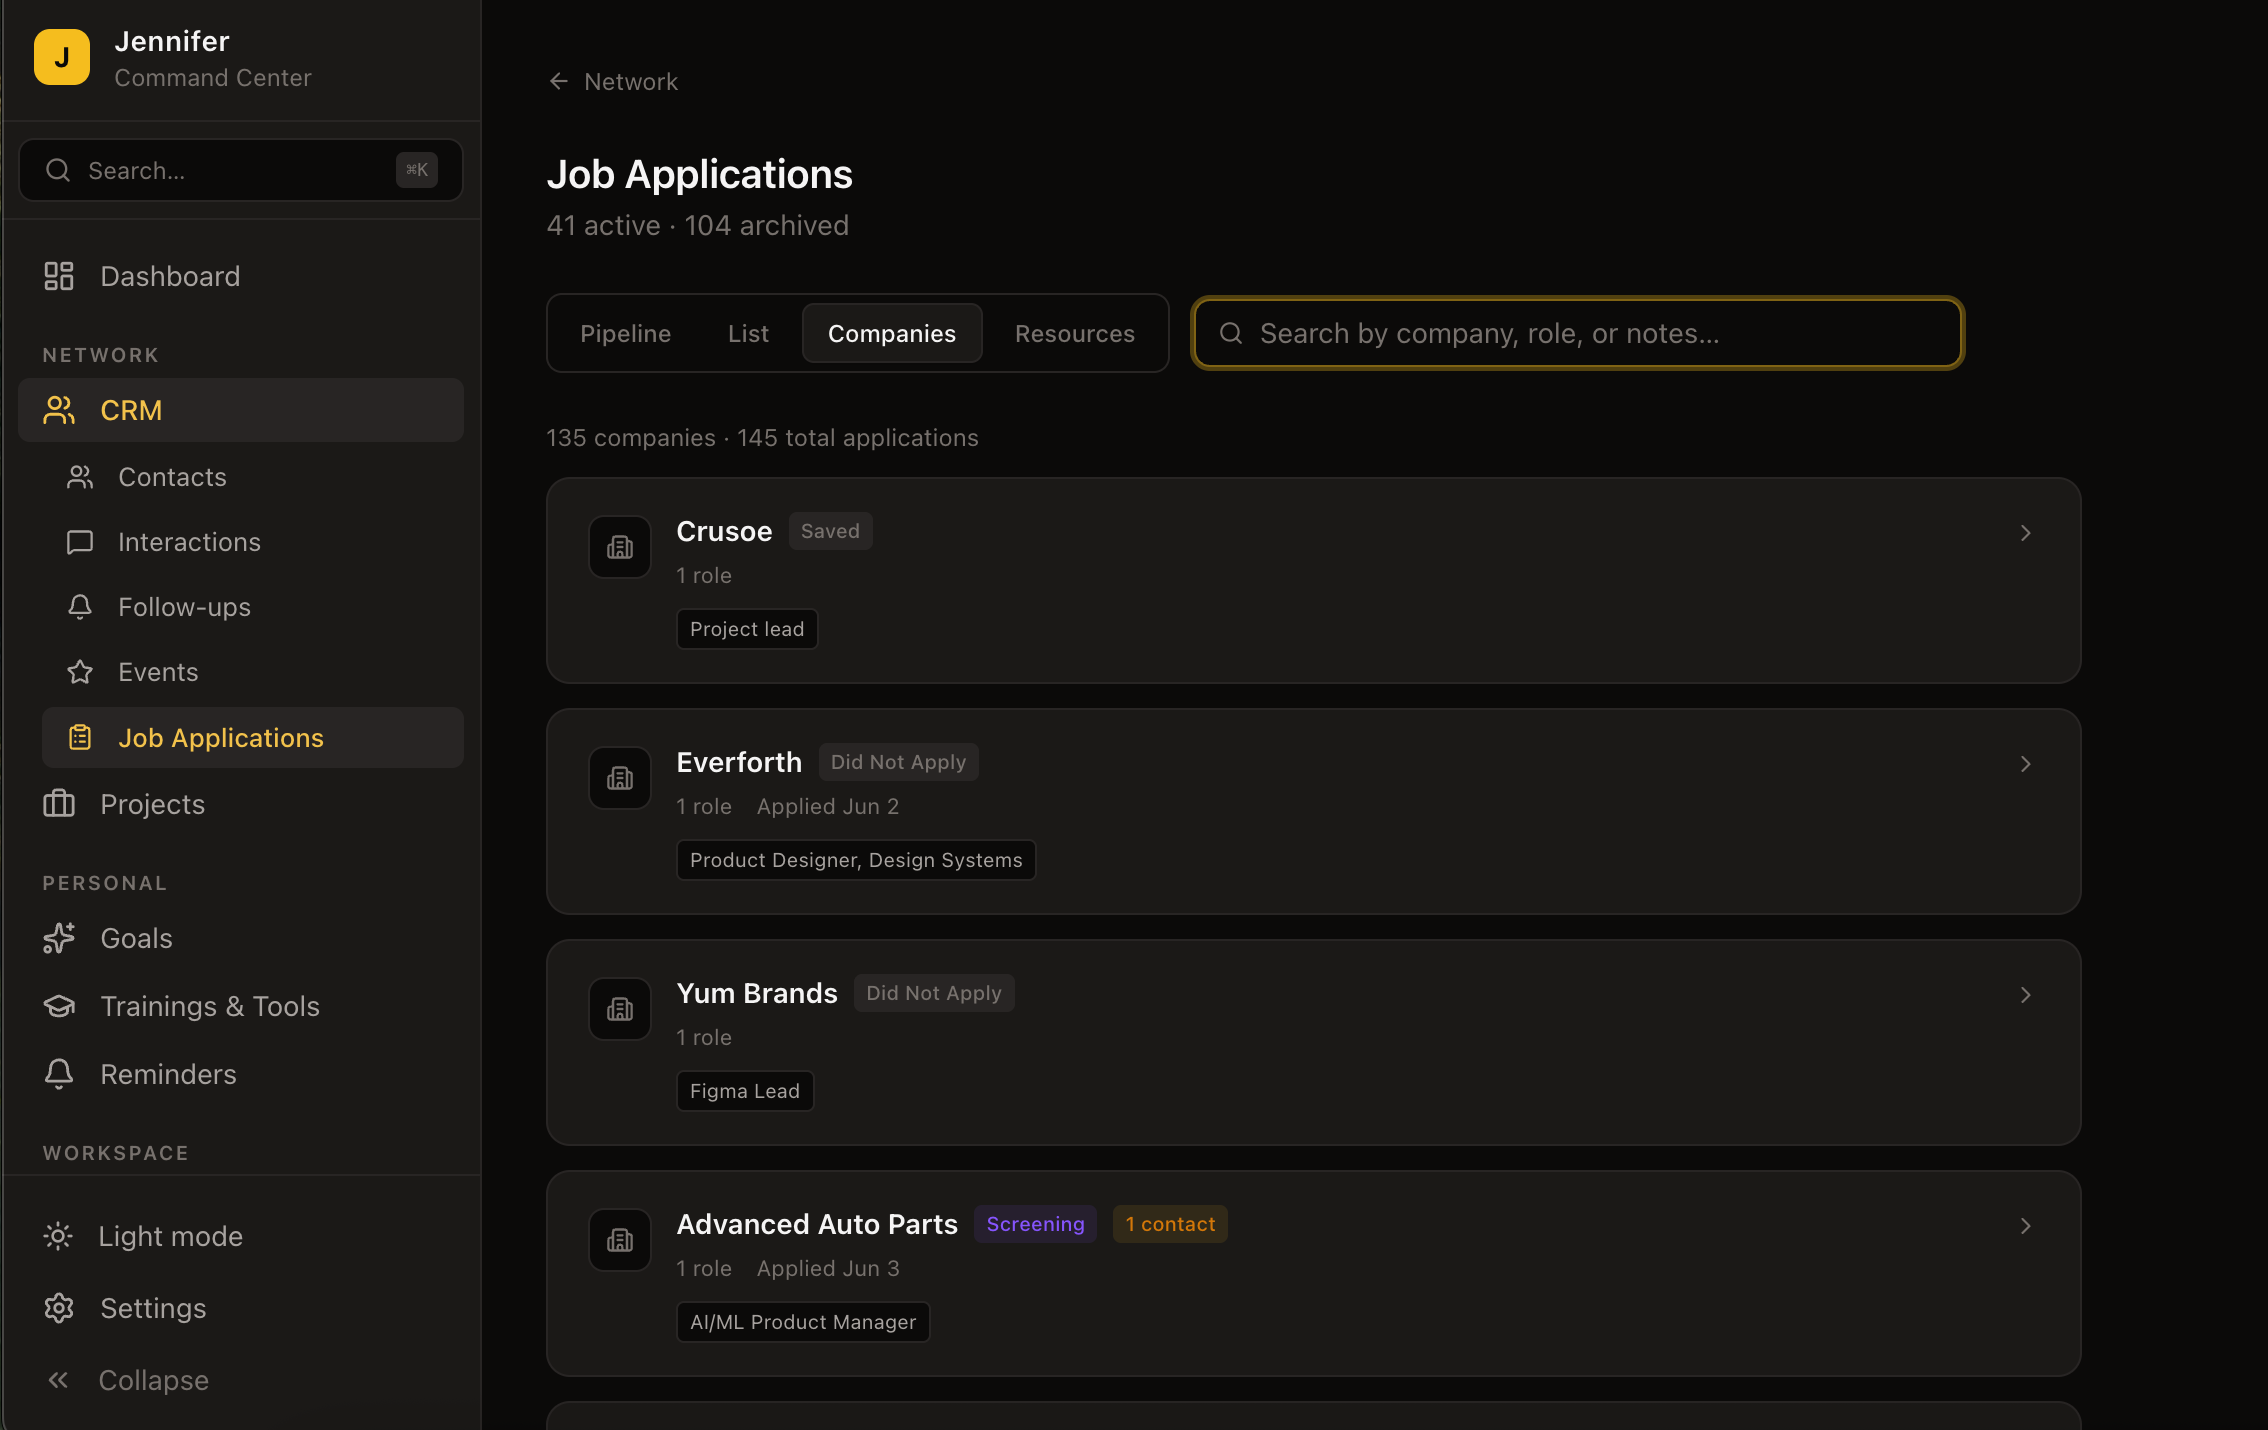Viewport: 2268px width, 1430px height.
Task: Go to Contacts
Action: click(253, 477)
